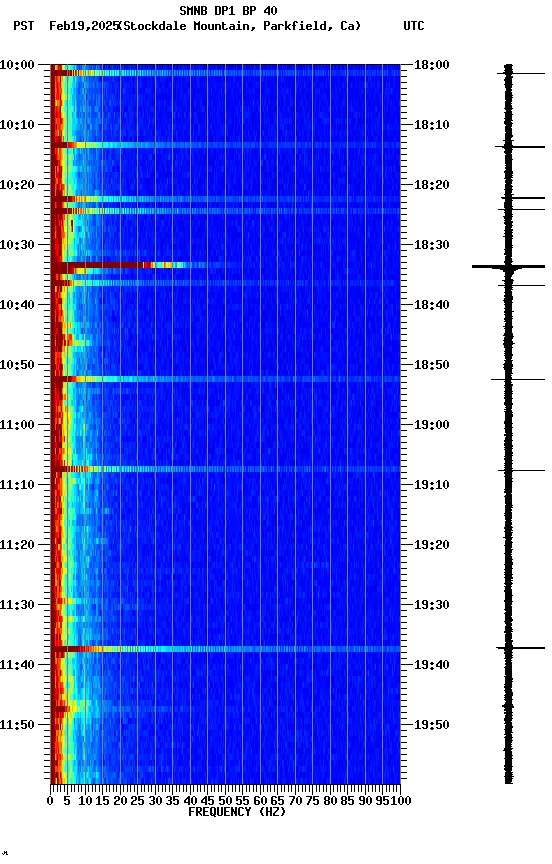Image resolution: width=552 pixels, height=864 pixels.
Task: Click the '11:00' PST time label
Action: click(x=17, y=425)
